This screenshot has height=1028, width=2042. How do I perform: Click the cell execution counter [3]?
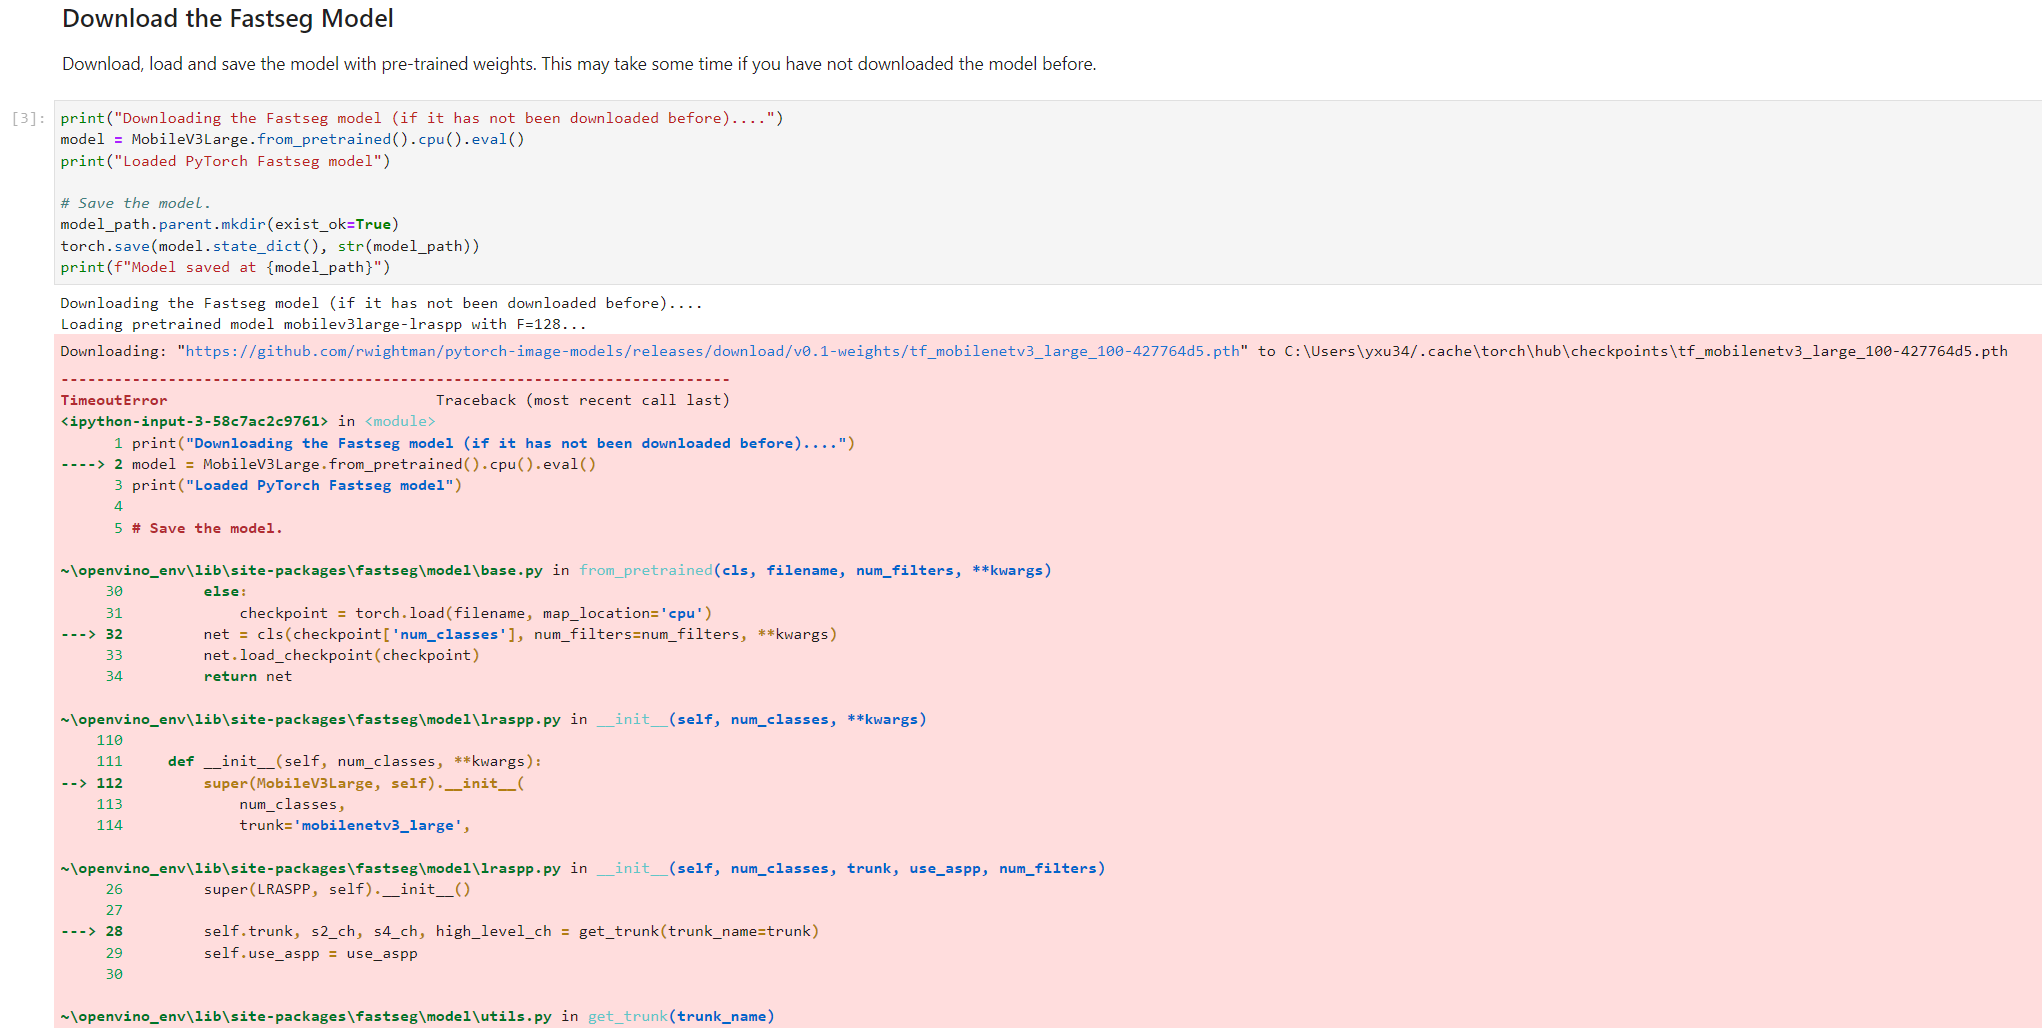tap(28, 118)
